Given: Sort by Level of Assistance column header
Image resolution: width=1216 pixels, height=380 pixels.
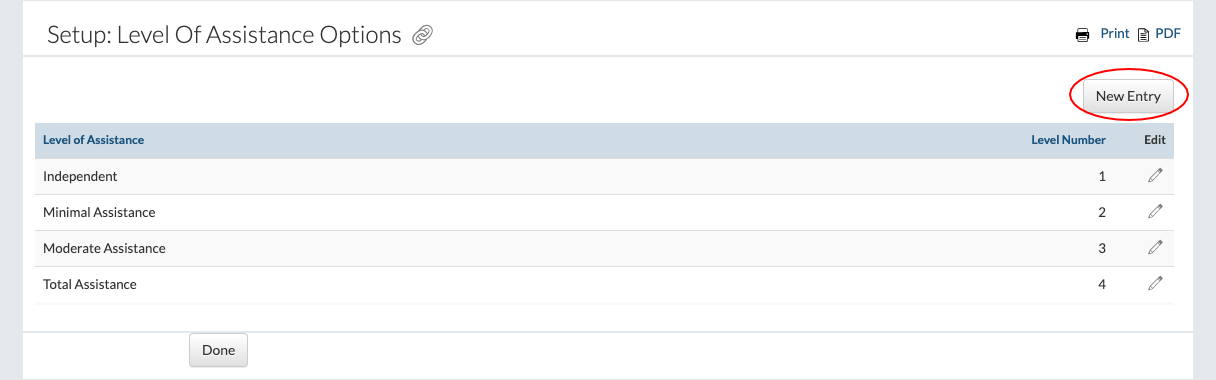Looking at the screenshot, I should [x=93, y=140].
